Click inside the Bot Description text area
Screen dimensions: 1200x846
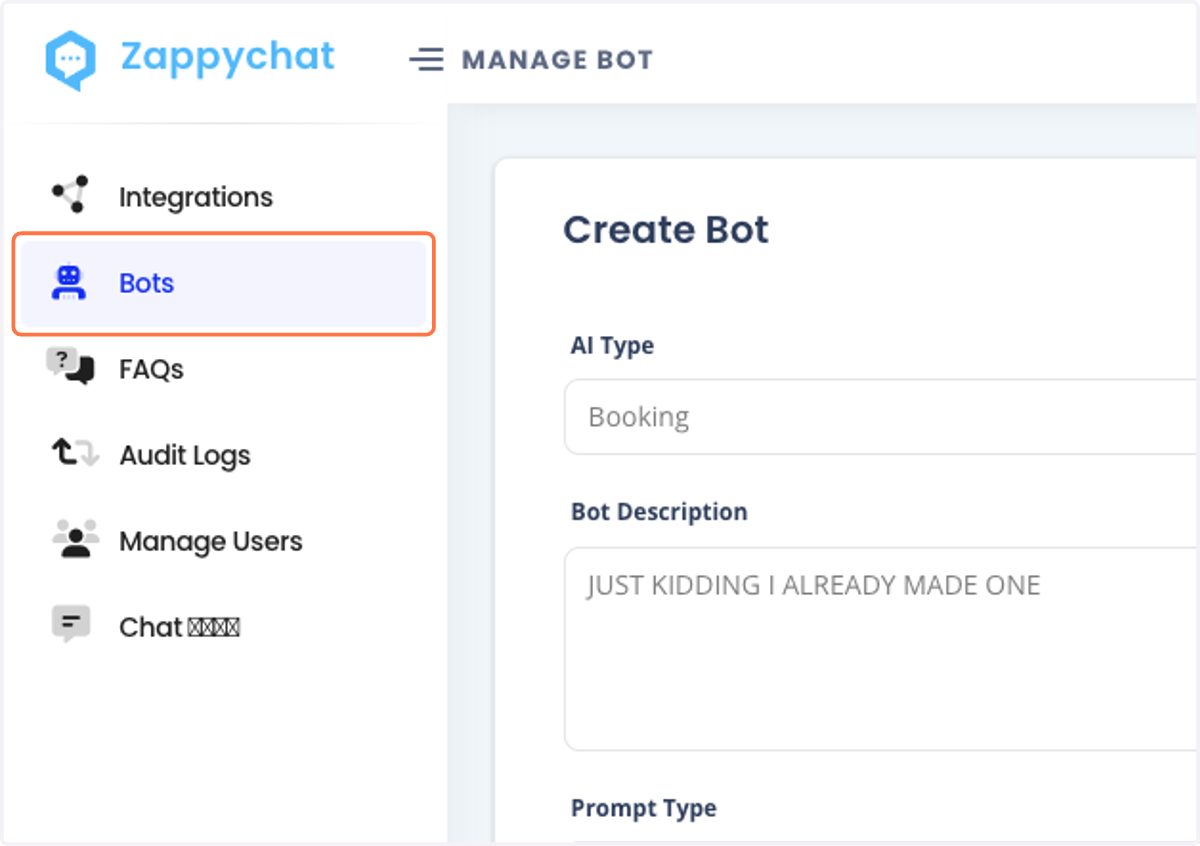point(882,649)
